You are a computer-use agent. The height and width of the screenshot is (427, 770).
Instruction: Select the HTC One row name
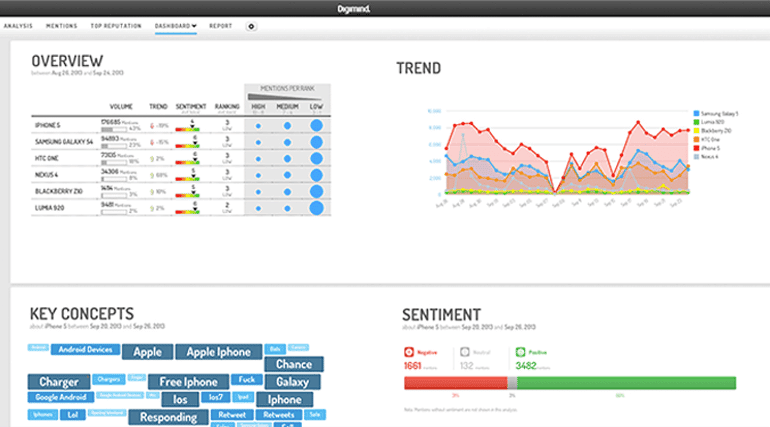47,159
